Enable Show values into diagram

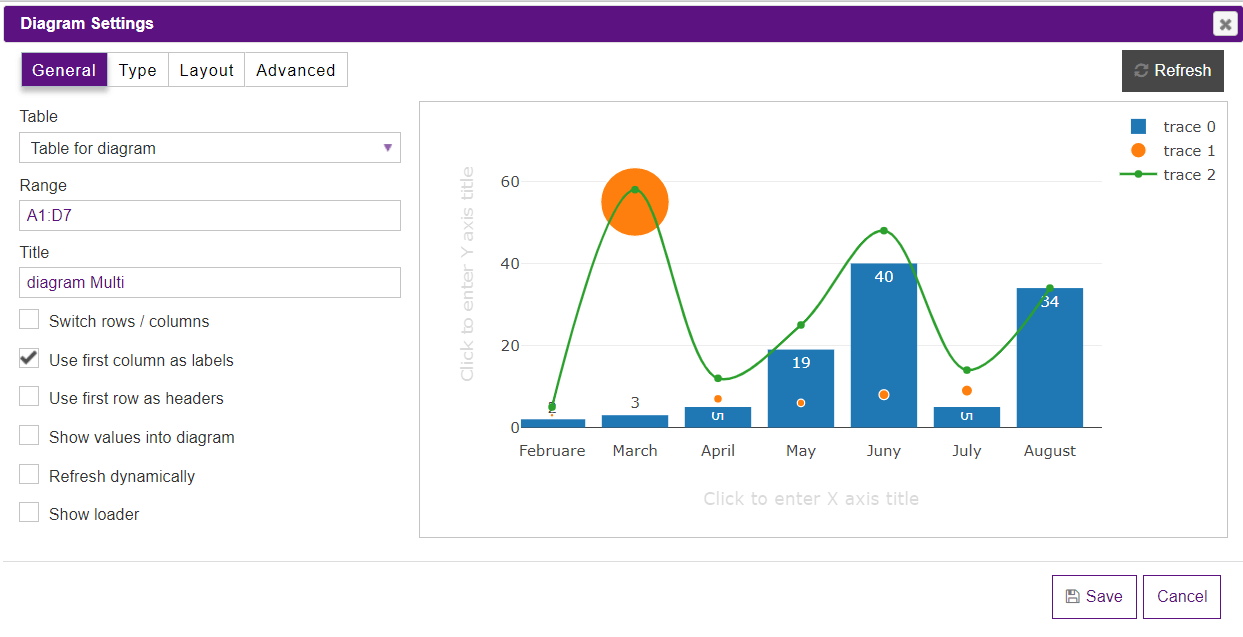tap(29, 436)
